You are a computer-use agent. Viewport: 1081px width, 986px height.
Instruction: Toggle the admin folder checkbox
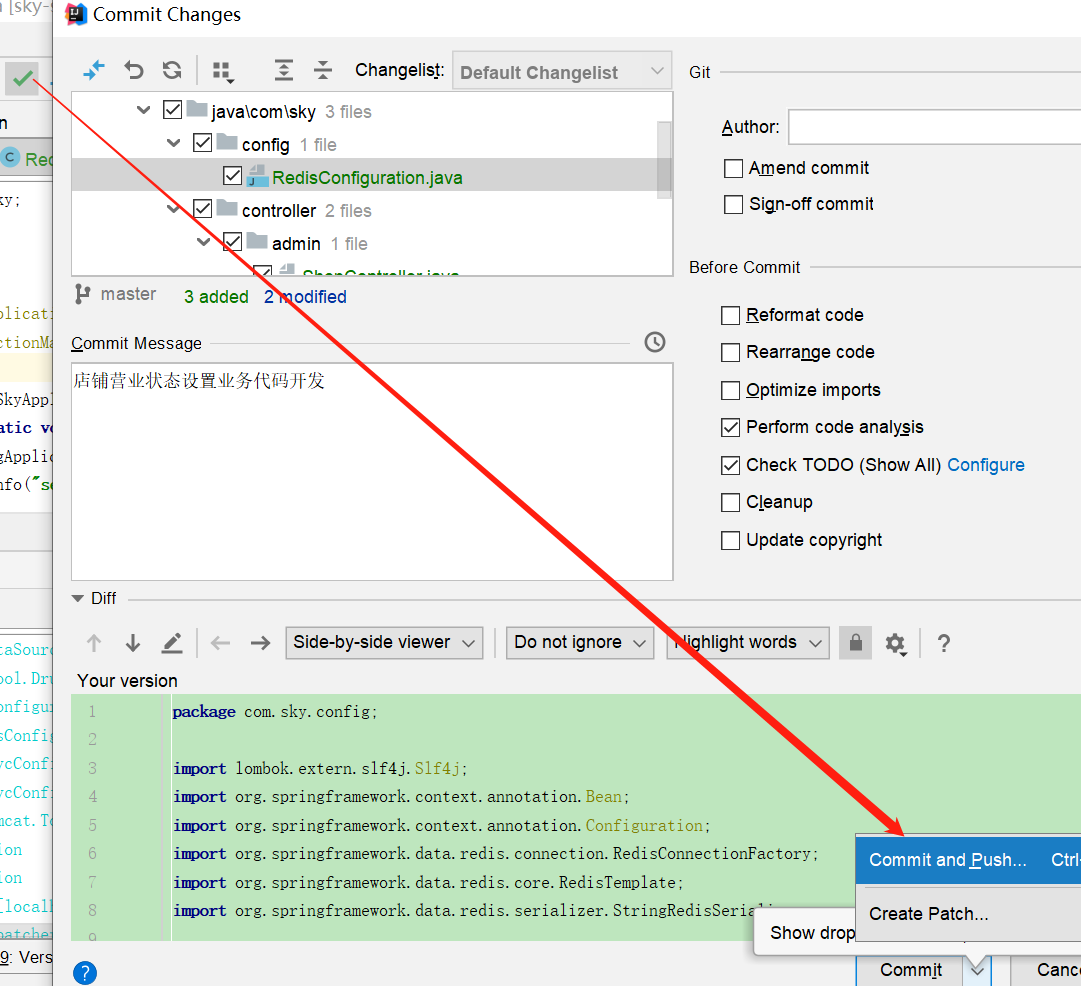click(232, 241)
